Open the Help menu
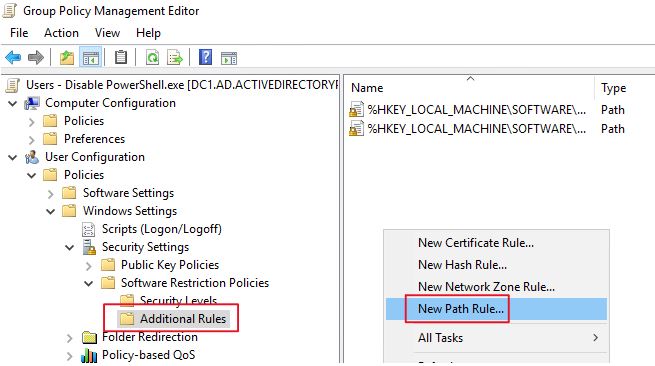Viewport: 655px width, 366px height. coord(148,33)
